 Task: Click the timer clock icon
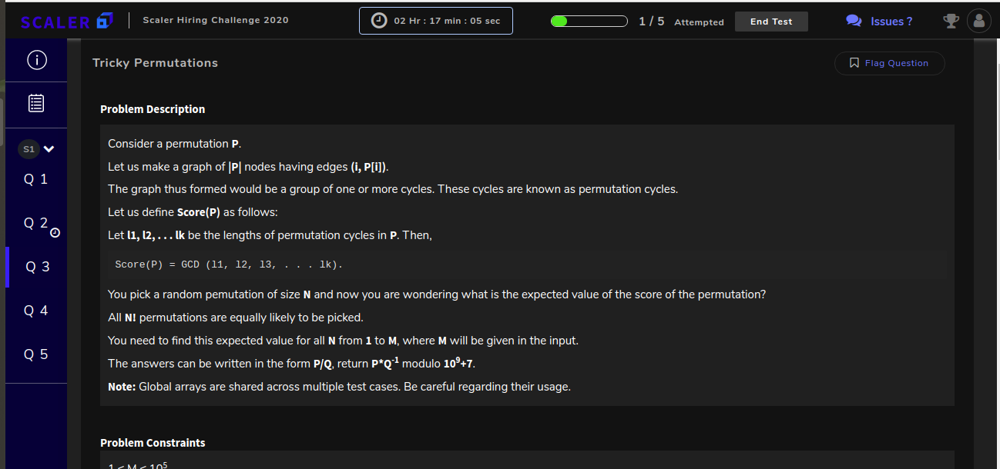(379, 20)
